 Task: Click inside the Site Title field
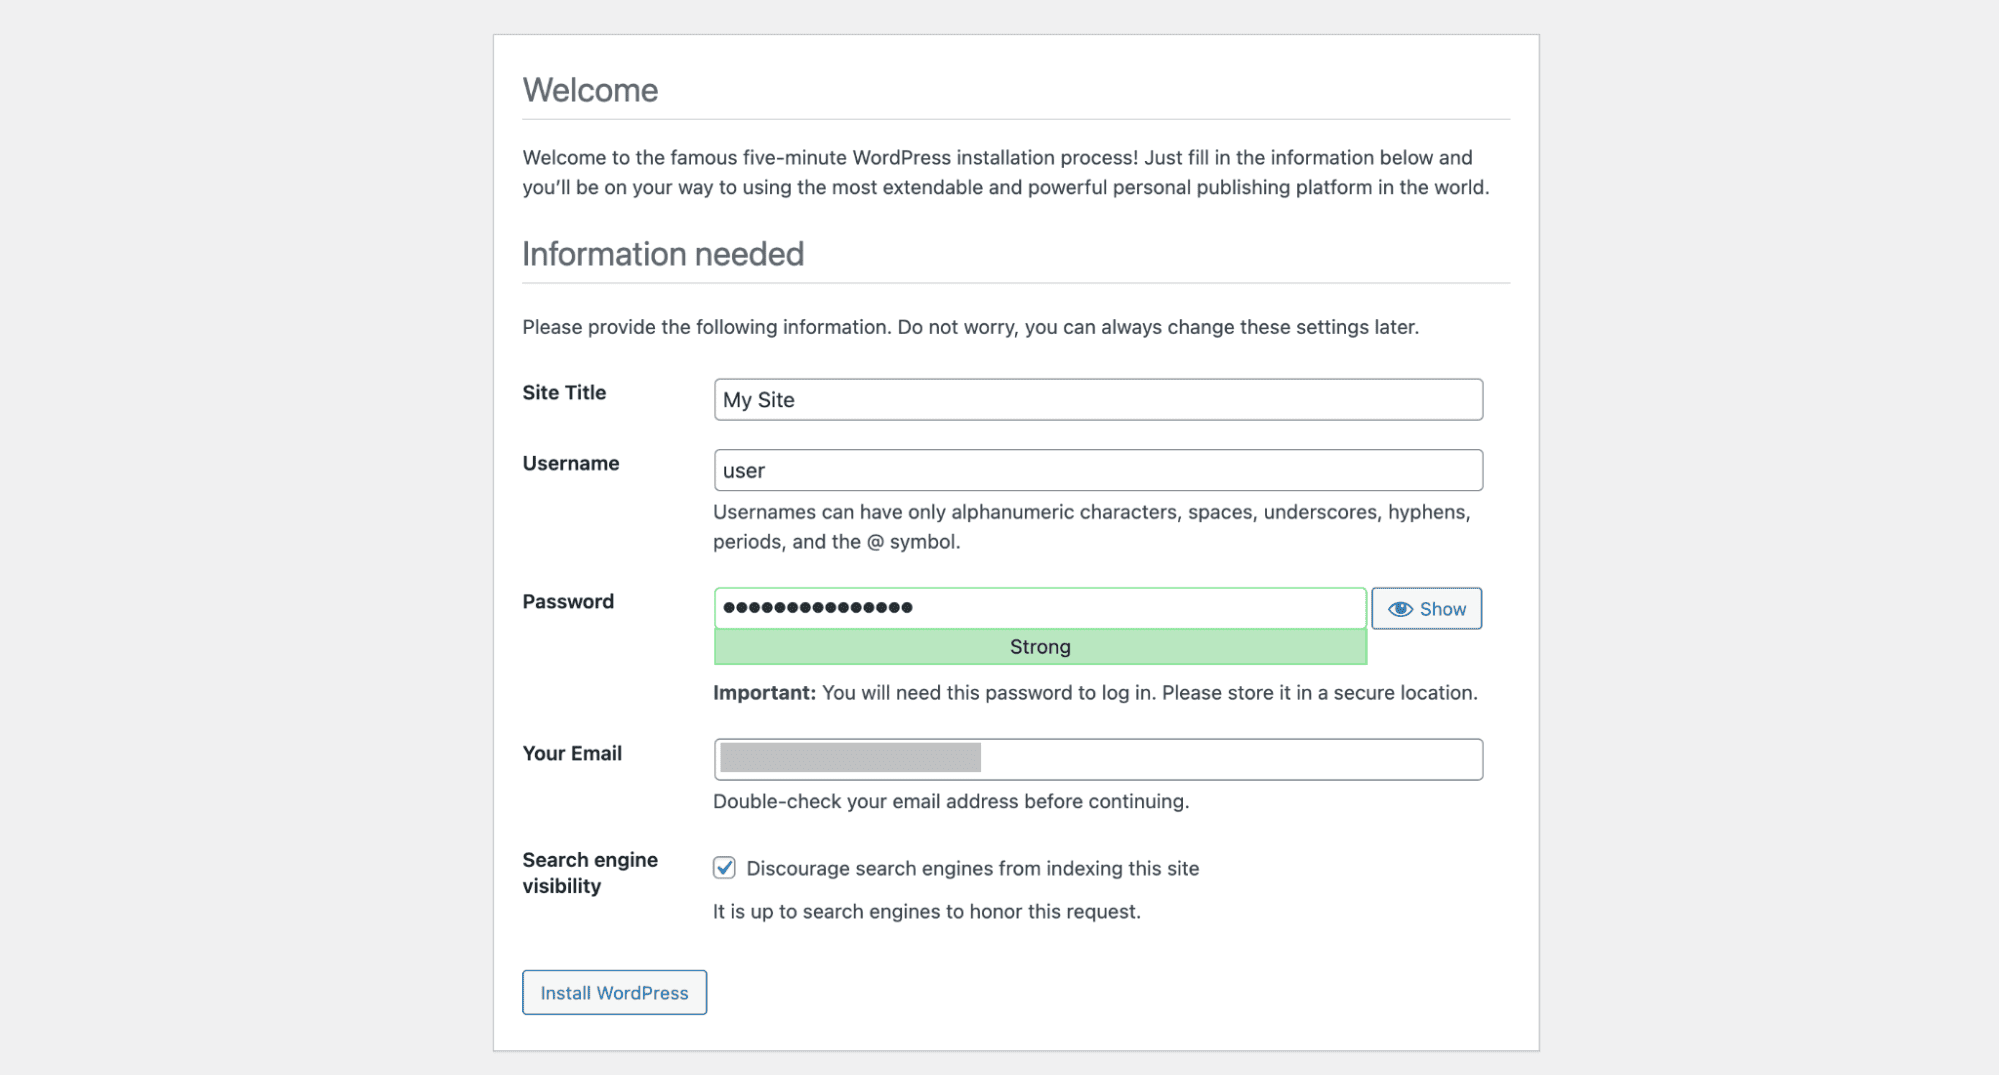1097,399
